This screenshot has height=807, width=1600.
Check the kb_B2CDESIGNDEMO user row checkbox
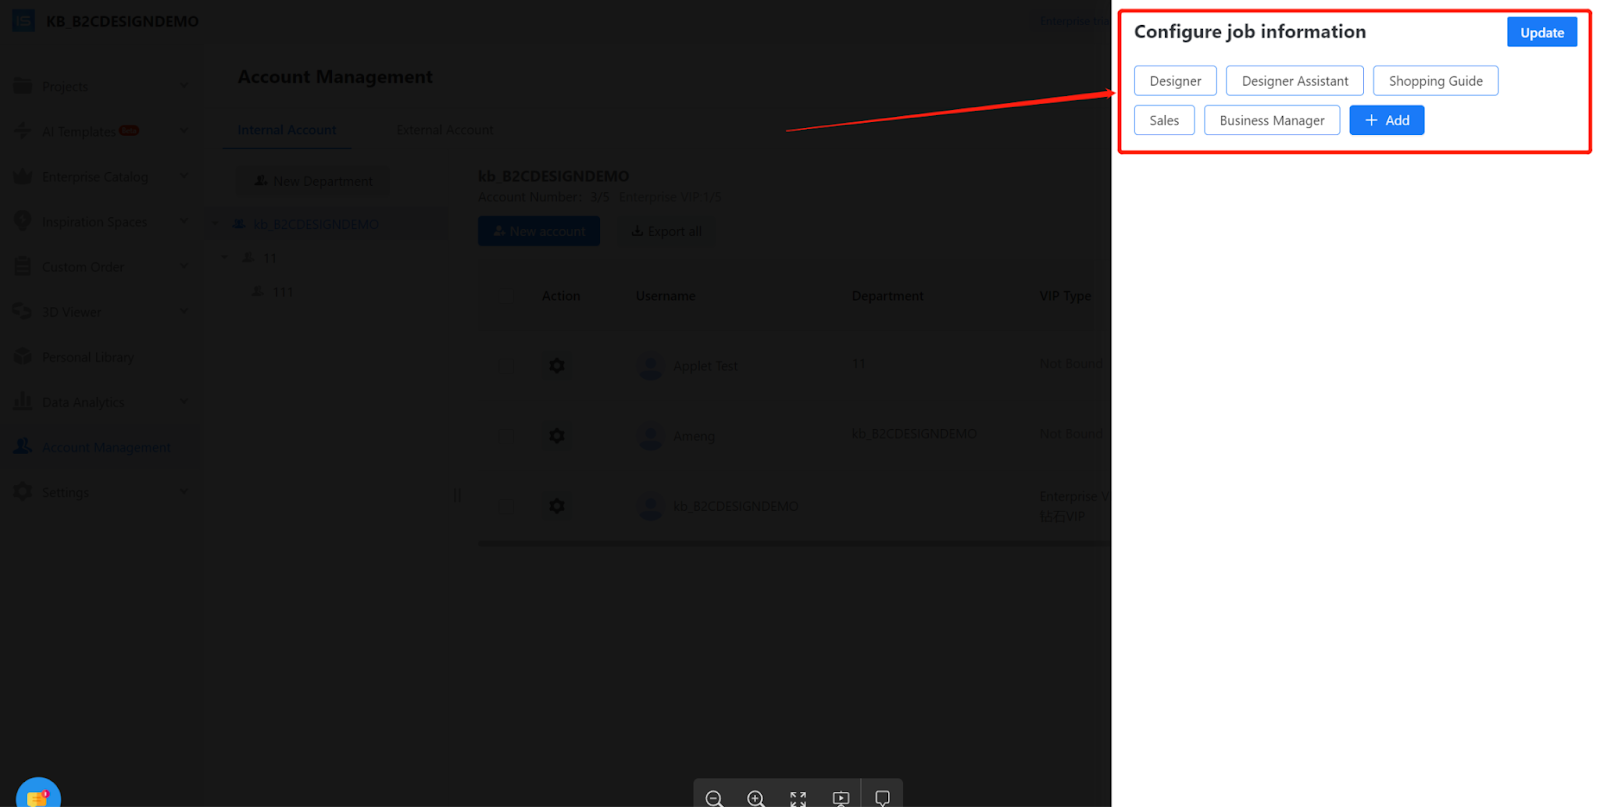click(x=504, y=506)
